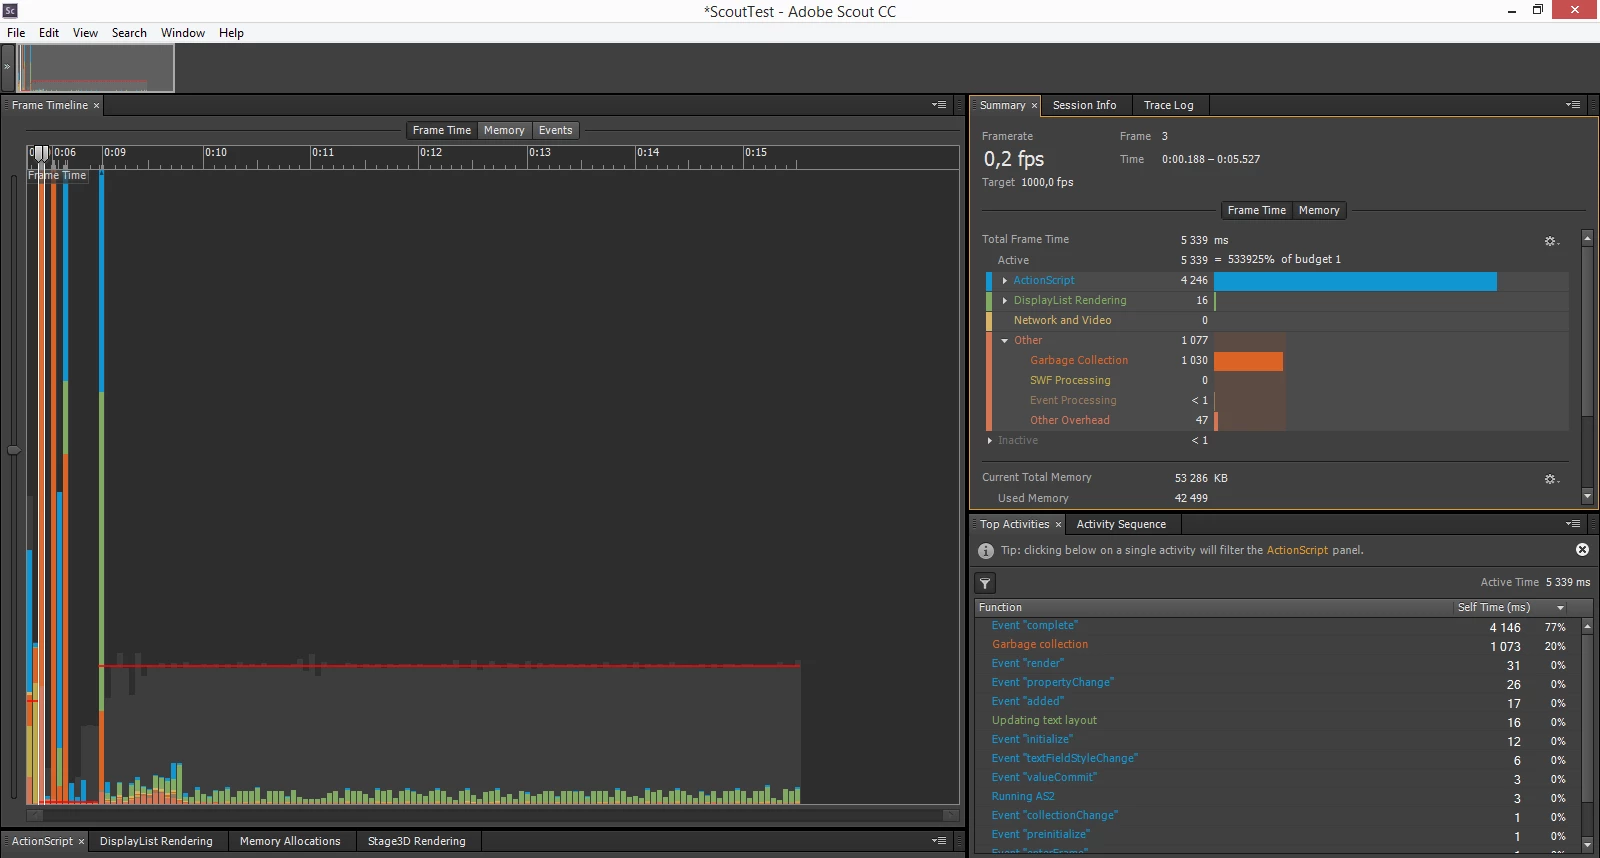Viewport: 1600px width, 858px height.
Task: Toggle Summary Frame Time view
Action: [x=1256, y=210]
